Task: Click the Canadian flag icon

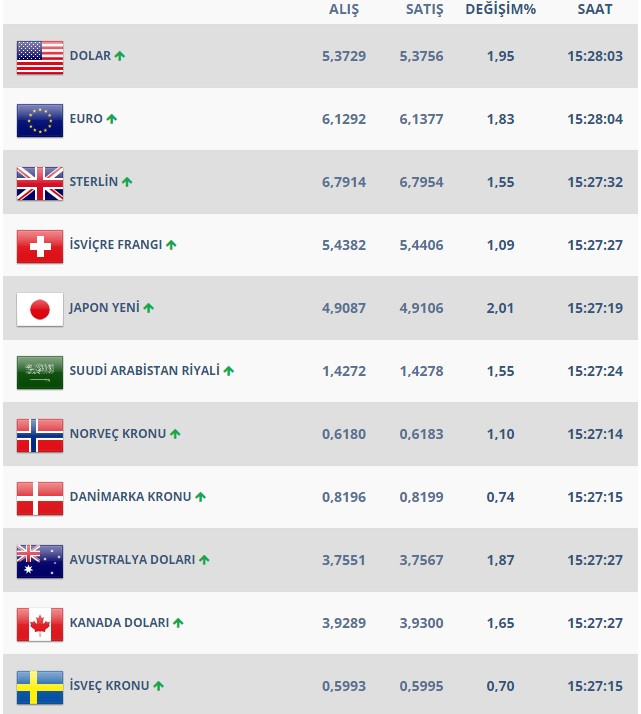Action: pos(40,624)
